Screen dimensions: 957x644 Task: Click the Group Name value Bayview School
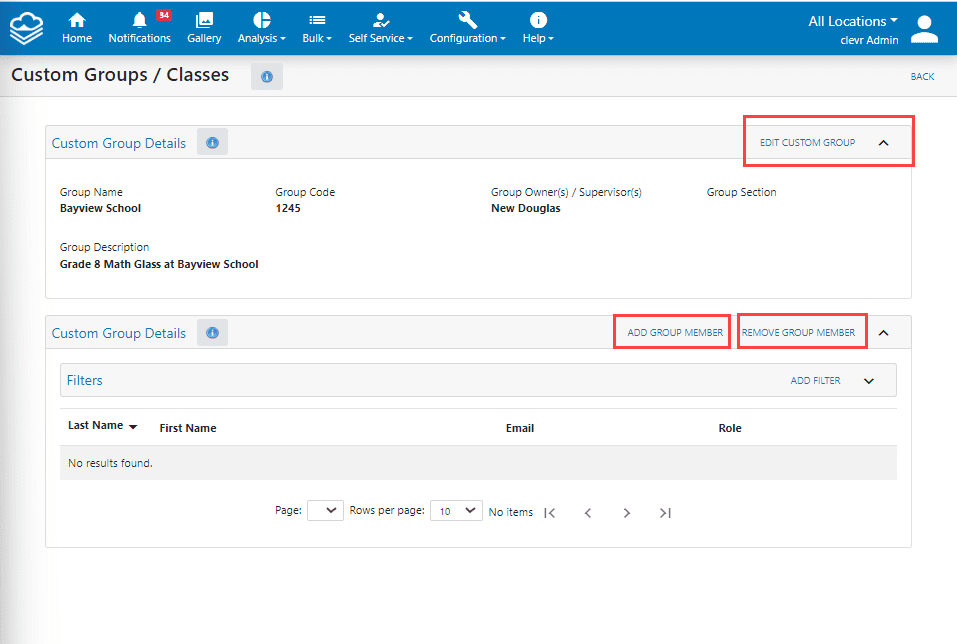coord(100,208)
